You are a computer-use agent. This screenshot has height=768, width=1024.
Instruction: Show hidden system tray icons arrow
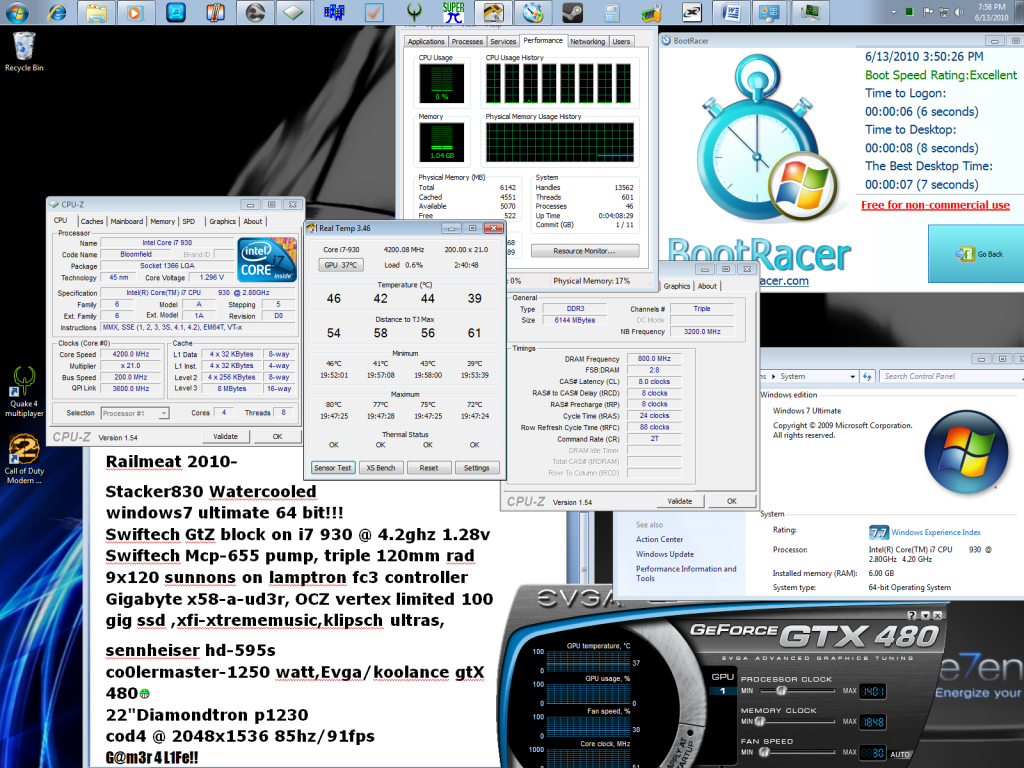[893, 12]
